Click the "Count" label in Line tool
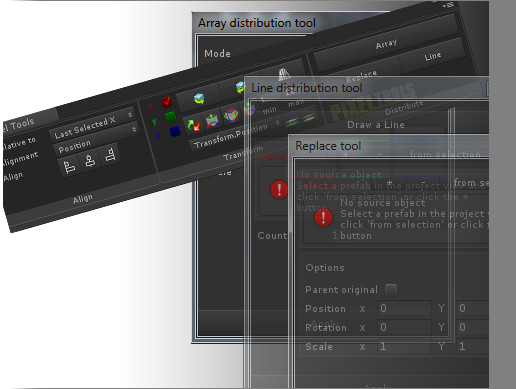Screen dimensions: 516x389 pyautogui.click(x=272, y=236)
